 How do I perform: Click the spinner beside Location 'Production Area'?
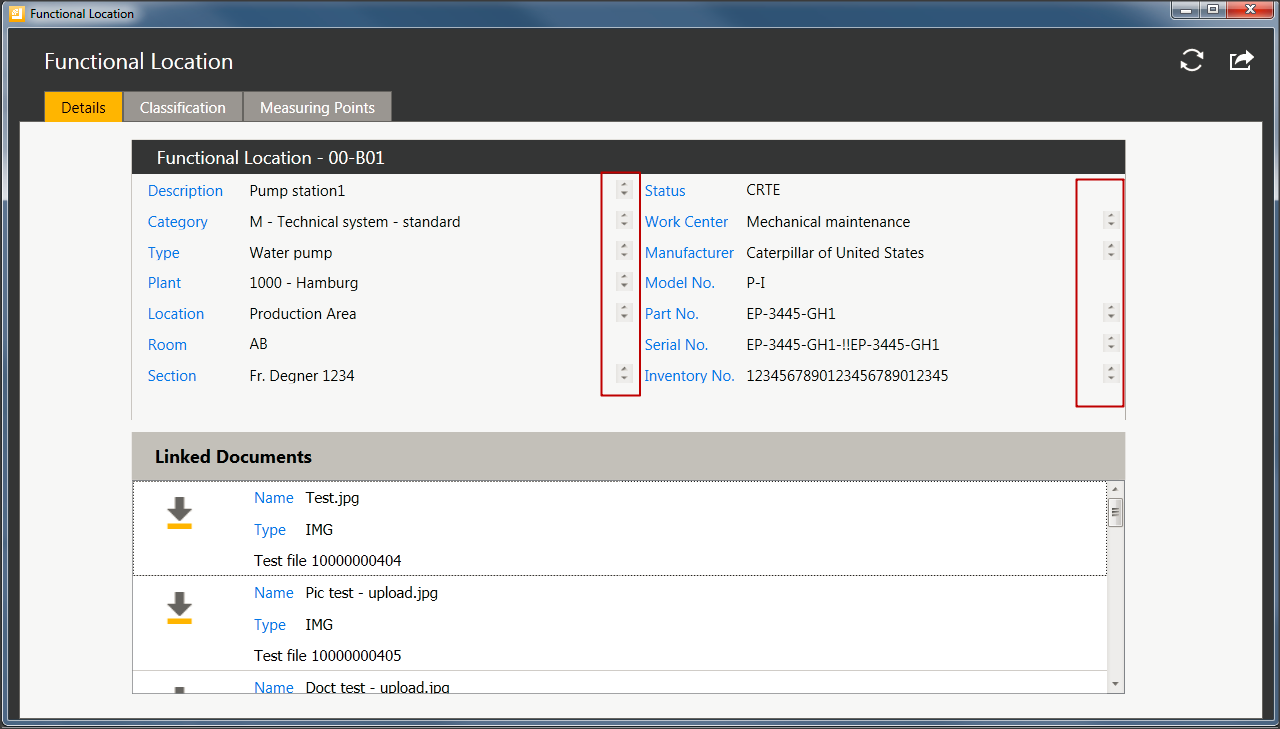(624, 312)
